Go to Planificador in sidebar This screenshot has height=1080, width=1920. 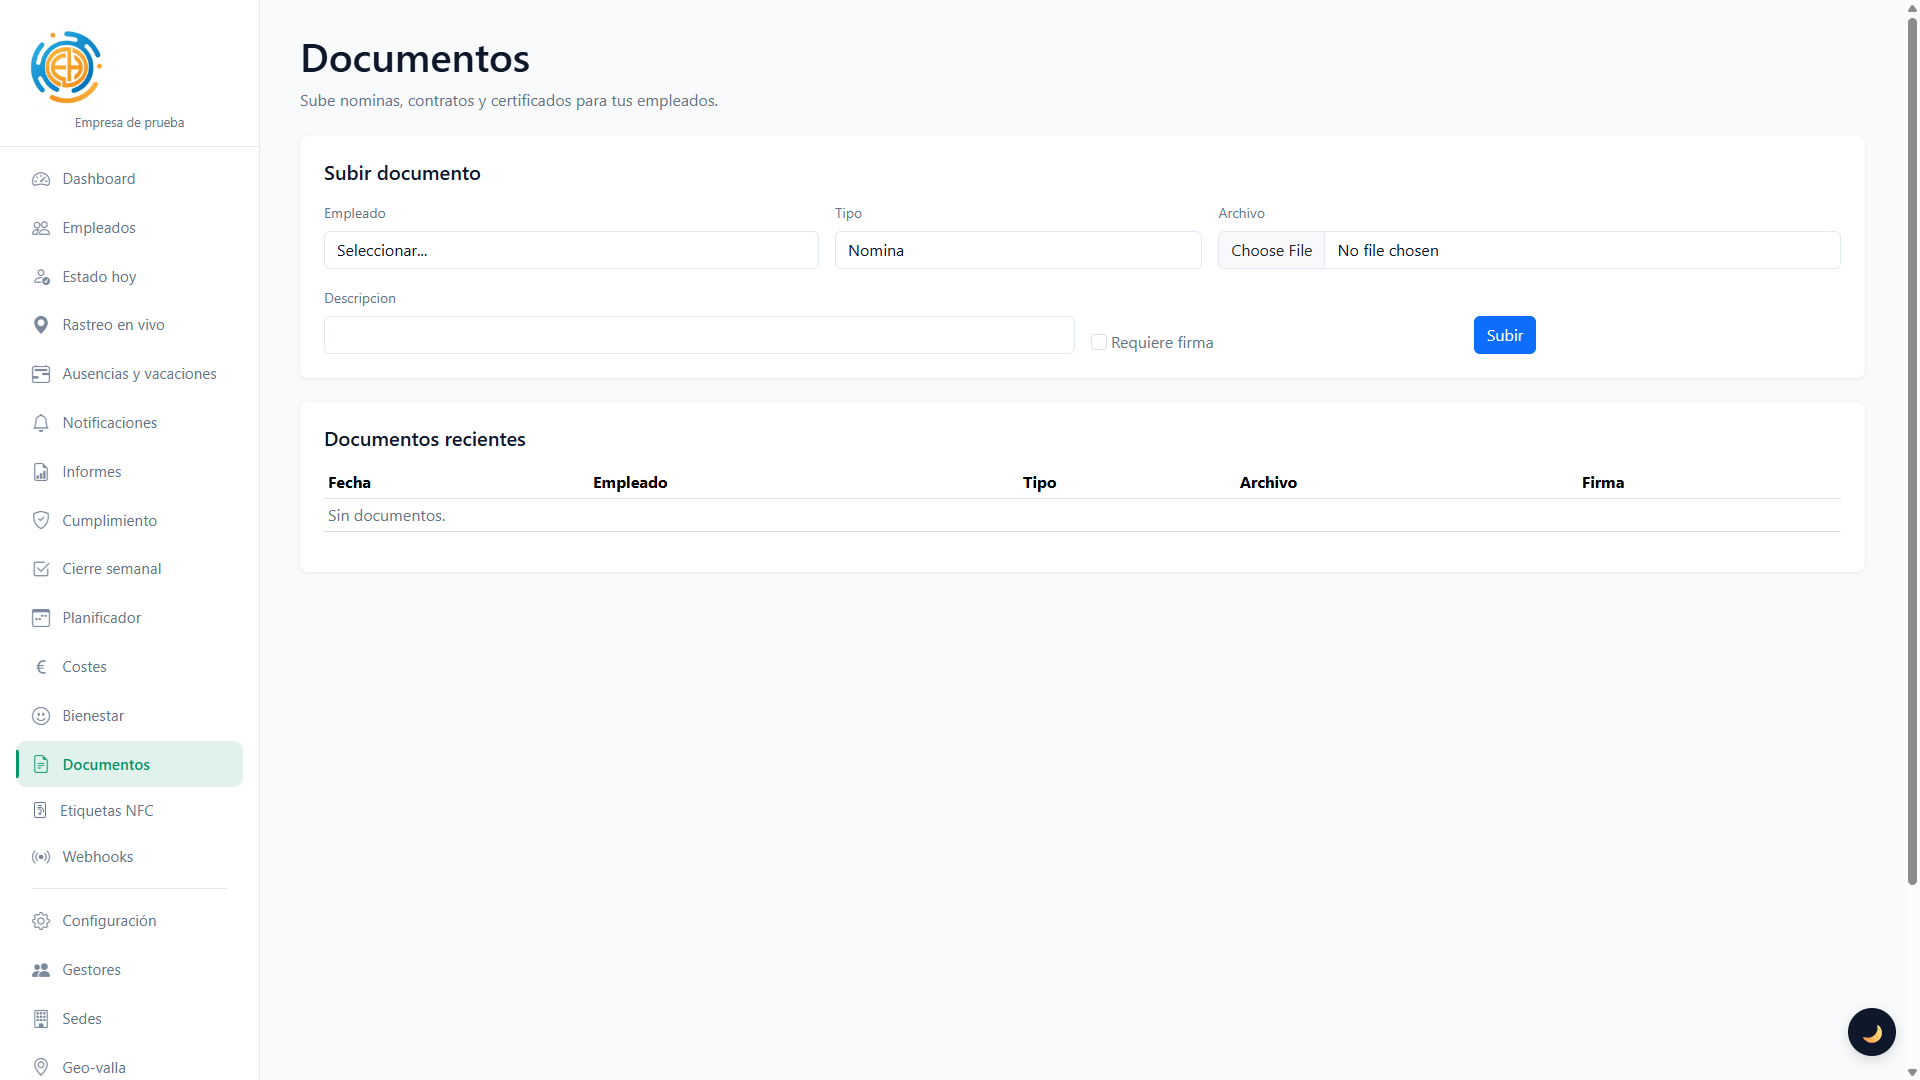coord(102,618)
